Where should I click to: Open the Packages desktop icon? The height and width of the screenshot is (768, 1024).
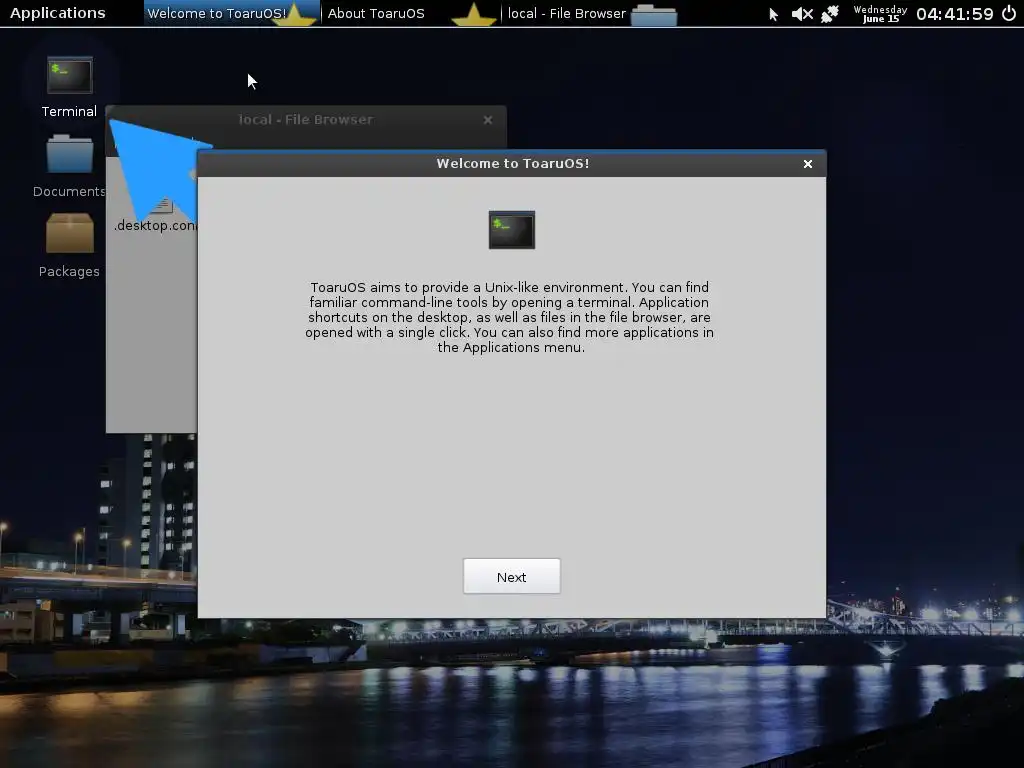[x=69, y=246]
